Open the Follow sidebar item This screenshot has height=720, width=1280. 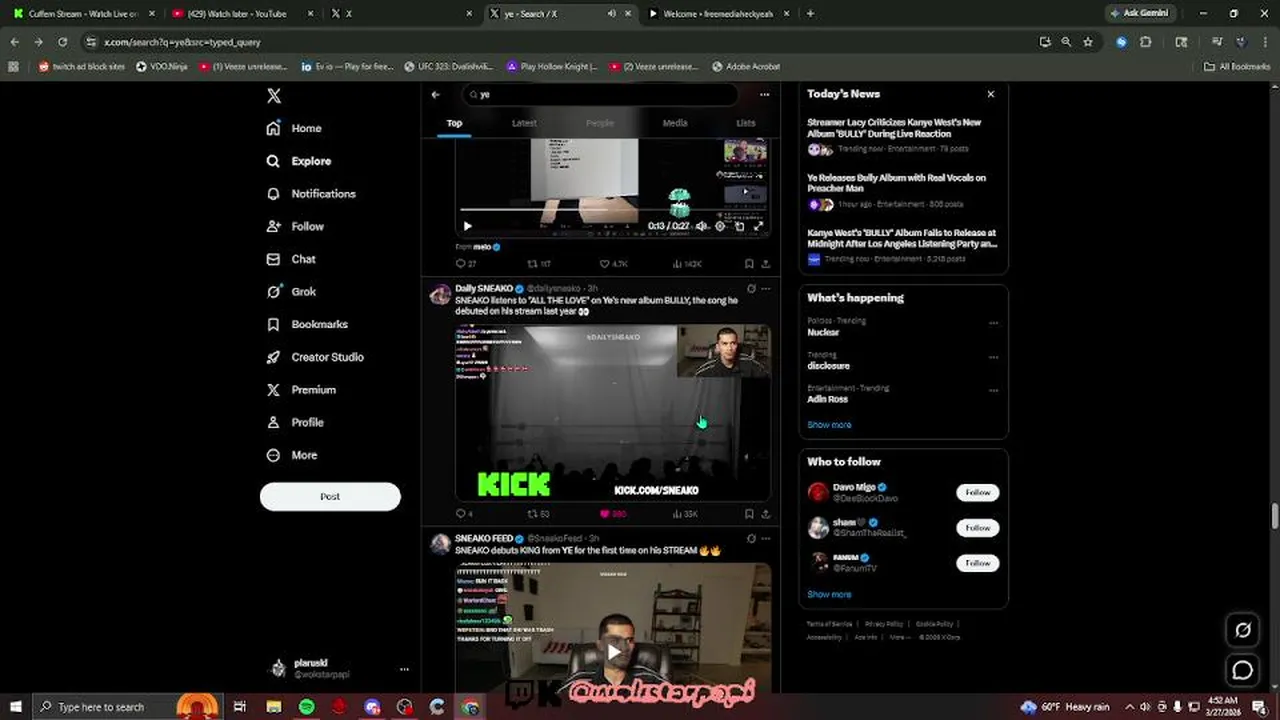(295, 227)
